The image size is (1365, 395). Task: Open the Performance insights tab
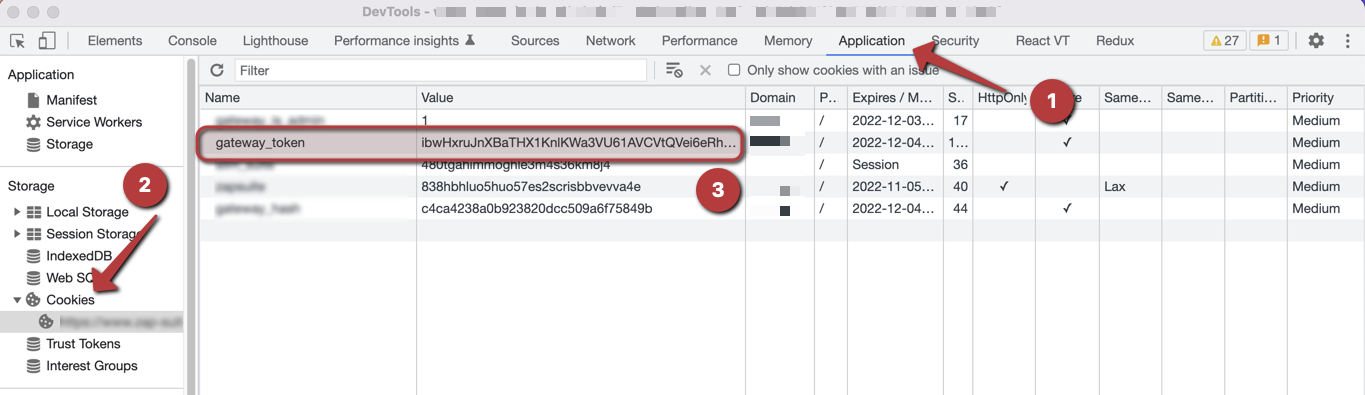click(404, 41)
